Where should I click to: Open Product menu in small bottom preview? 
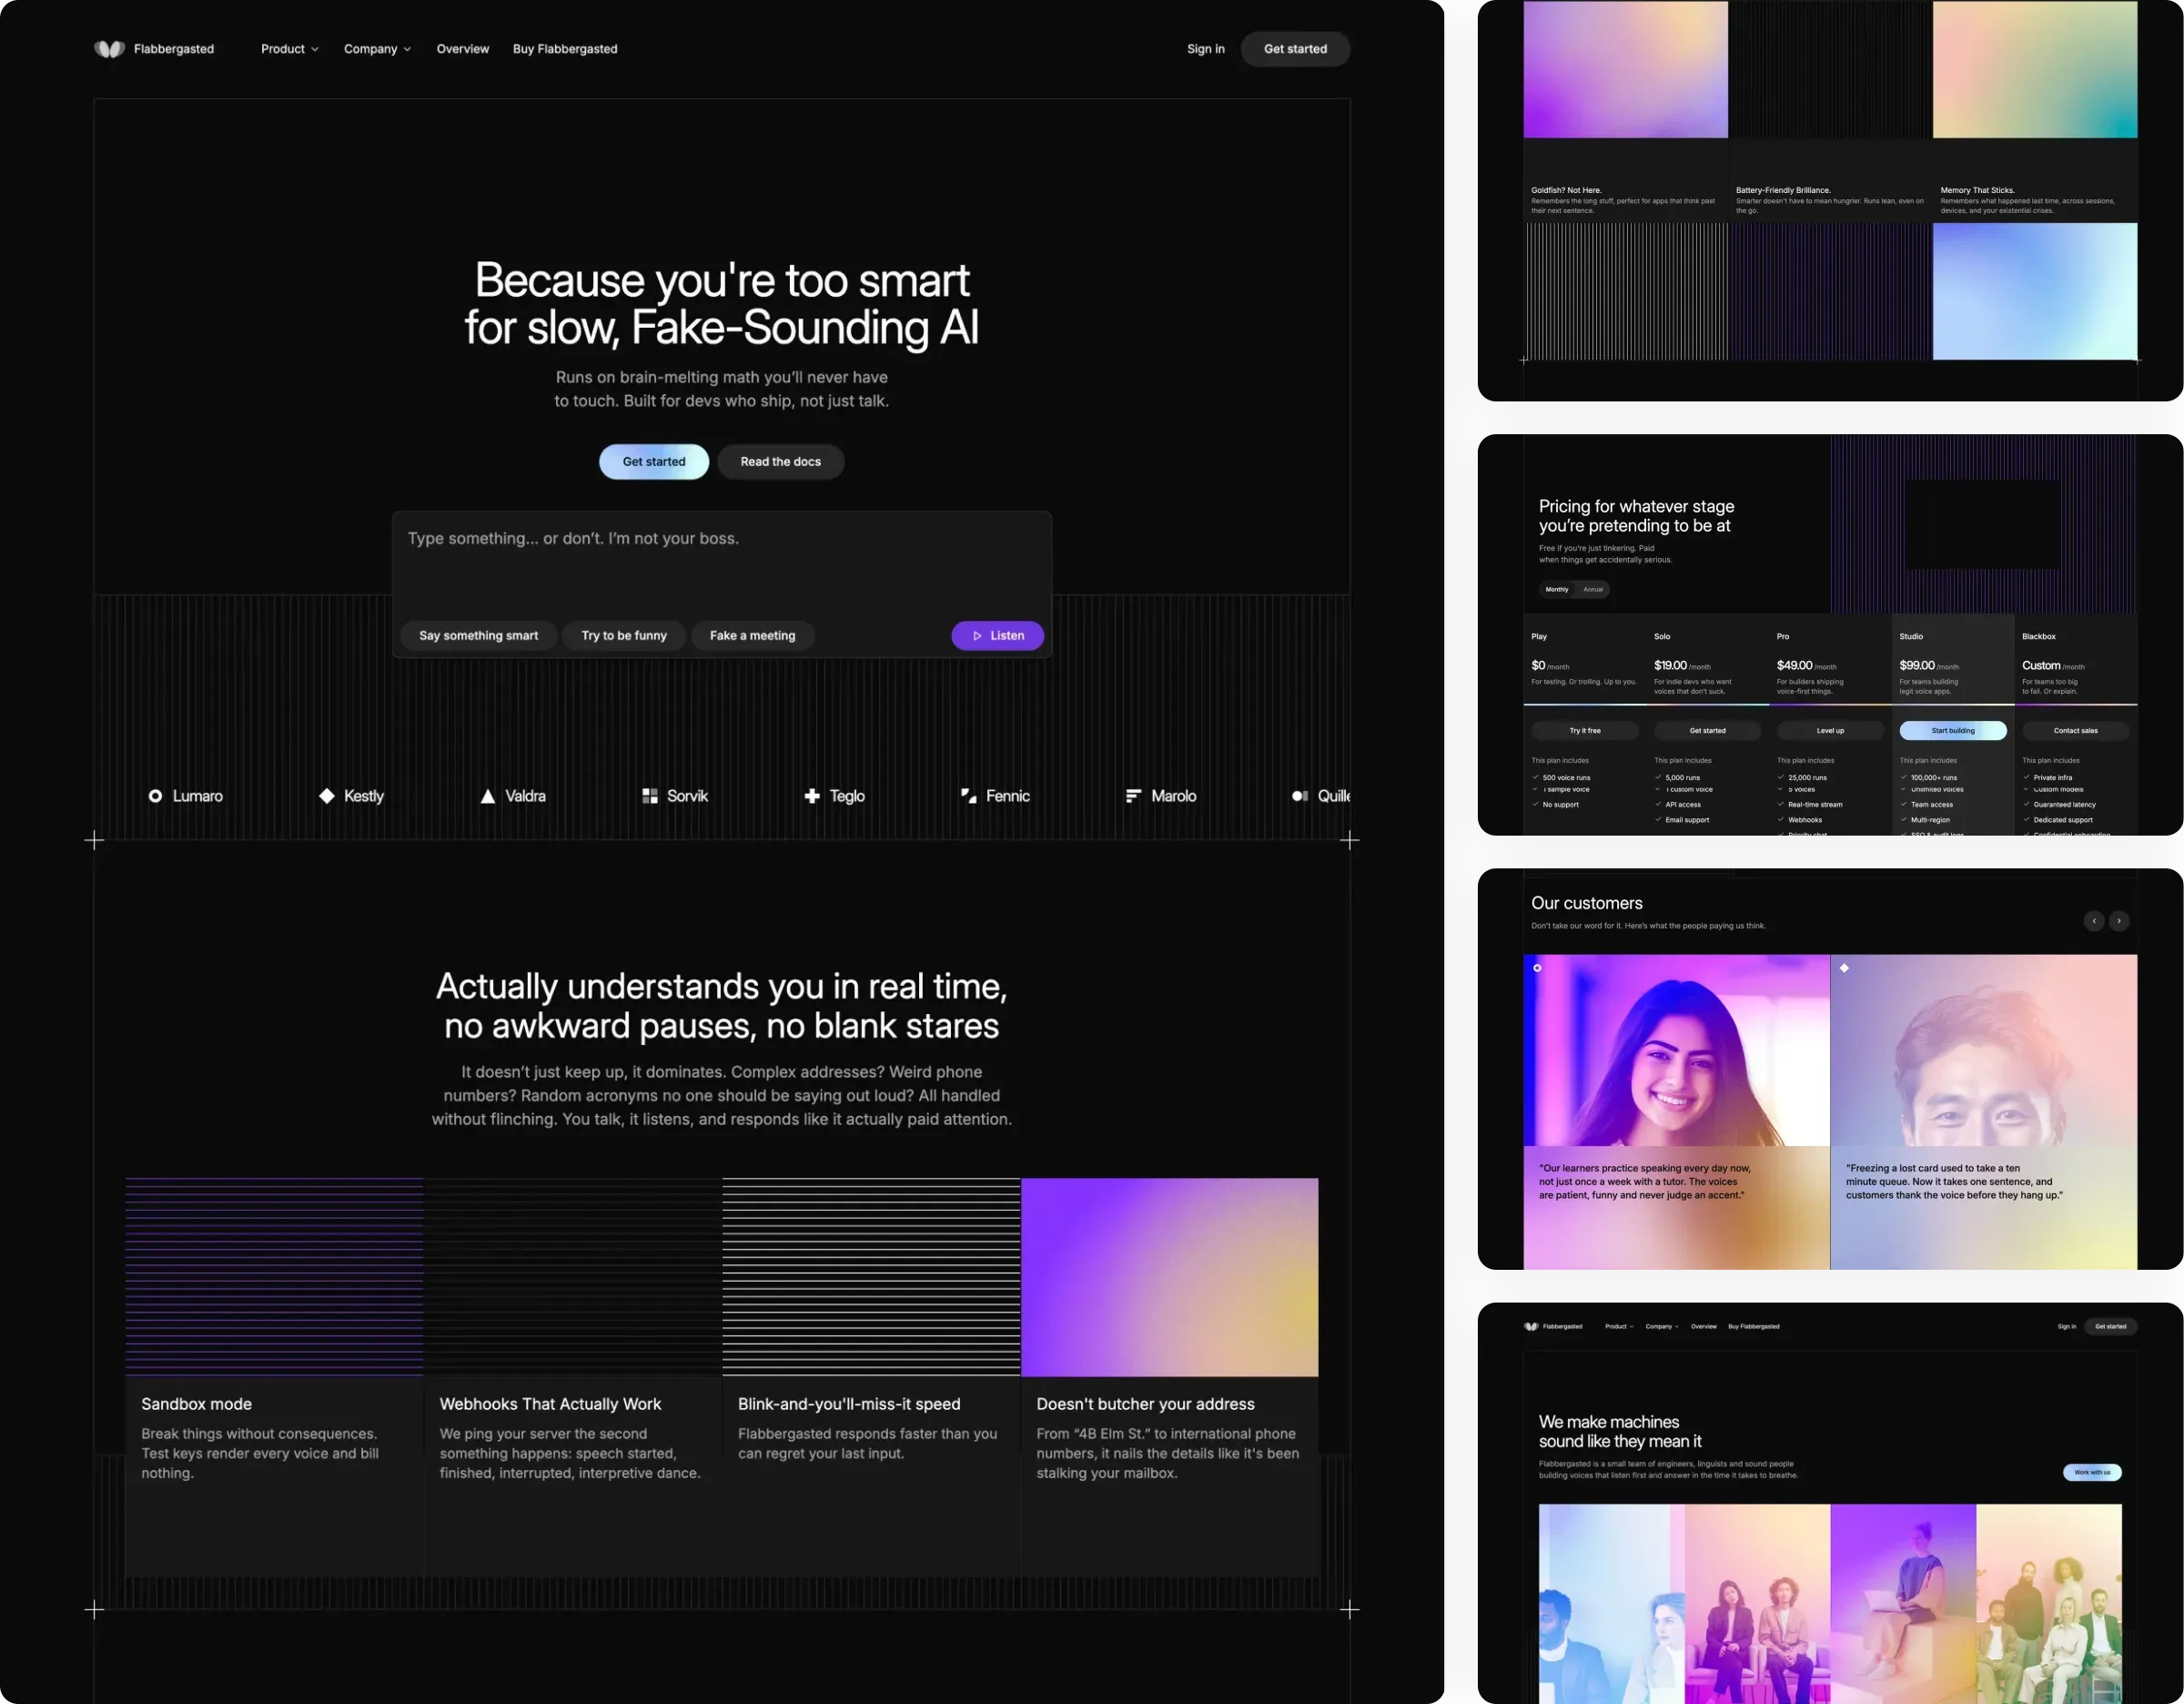click(1619, 1326)
